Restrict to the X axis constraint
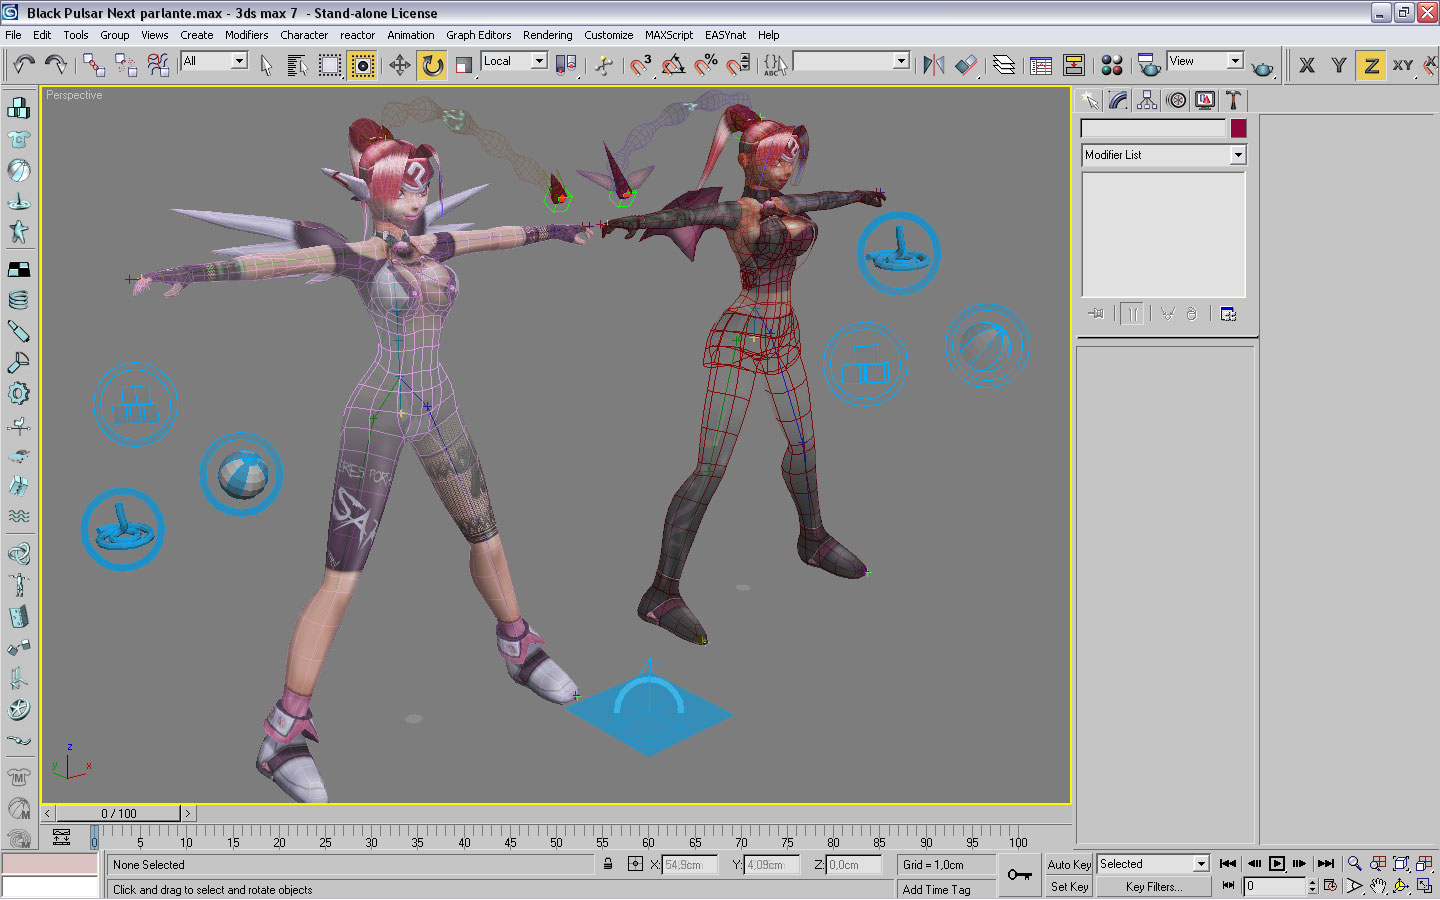 (1307, 66)
